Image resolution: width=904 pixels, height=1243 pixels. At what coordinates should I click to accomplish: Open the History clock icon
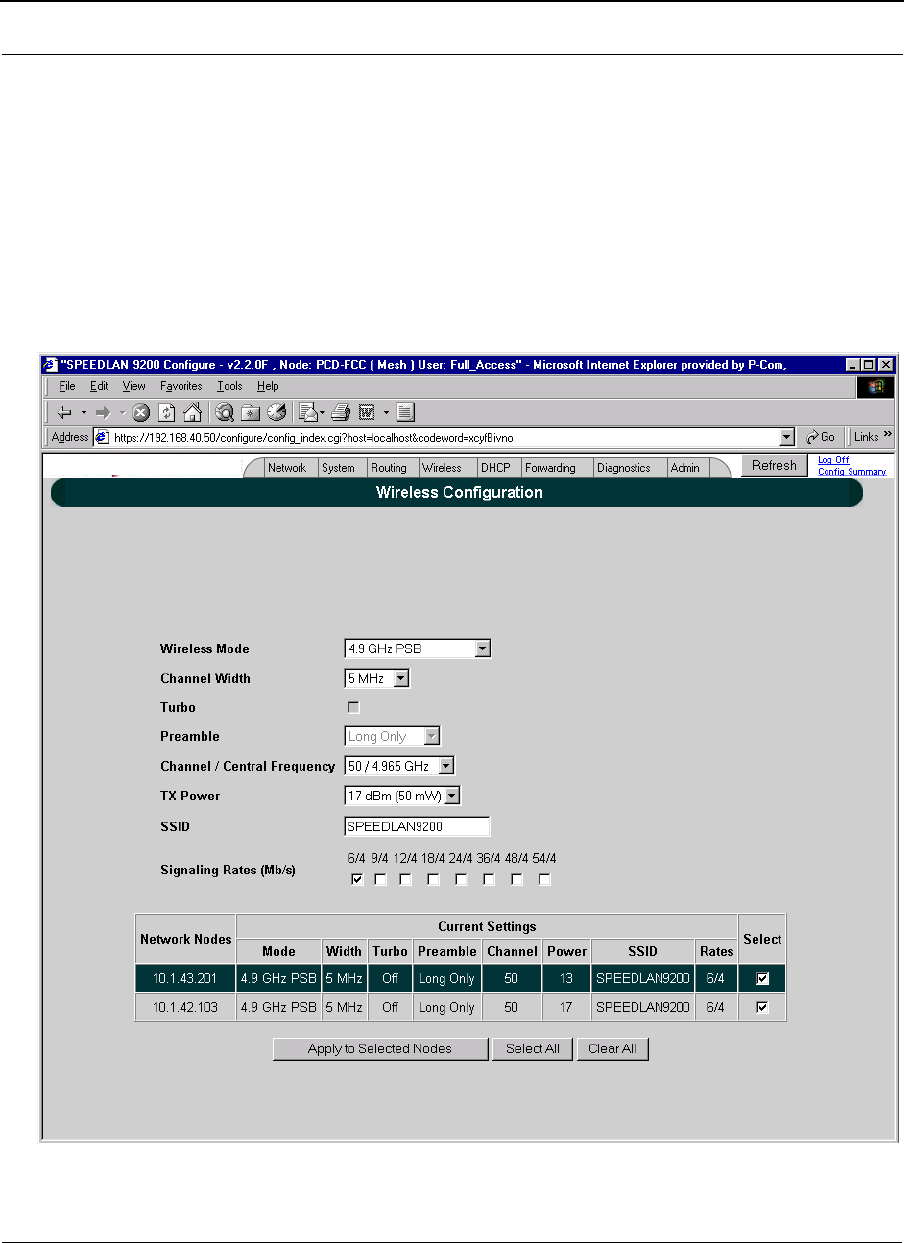click(x=276, y=412)
